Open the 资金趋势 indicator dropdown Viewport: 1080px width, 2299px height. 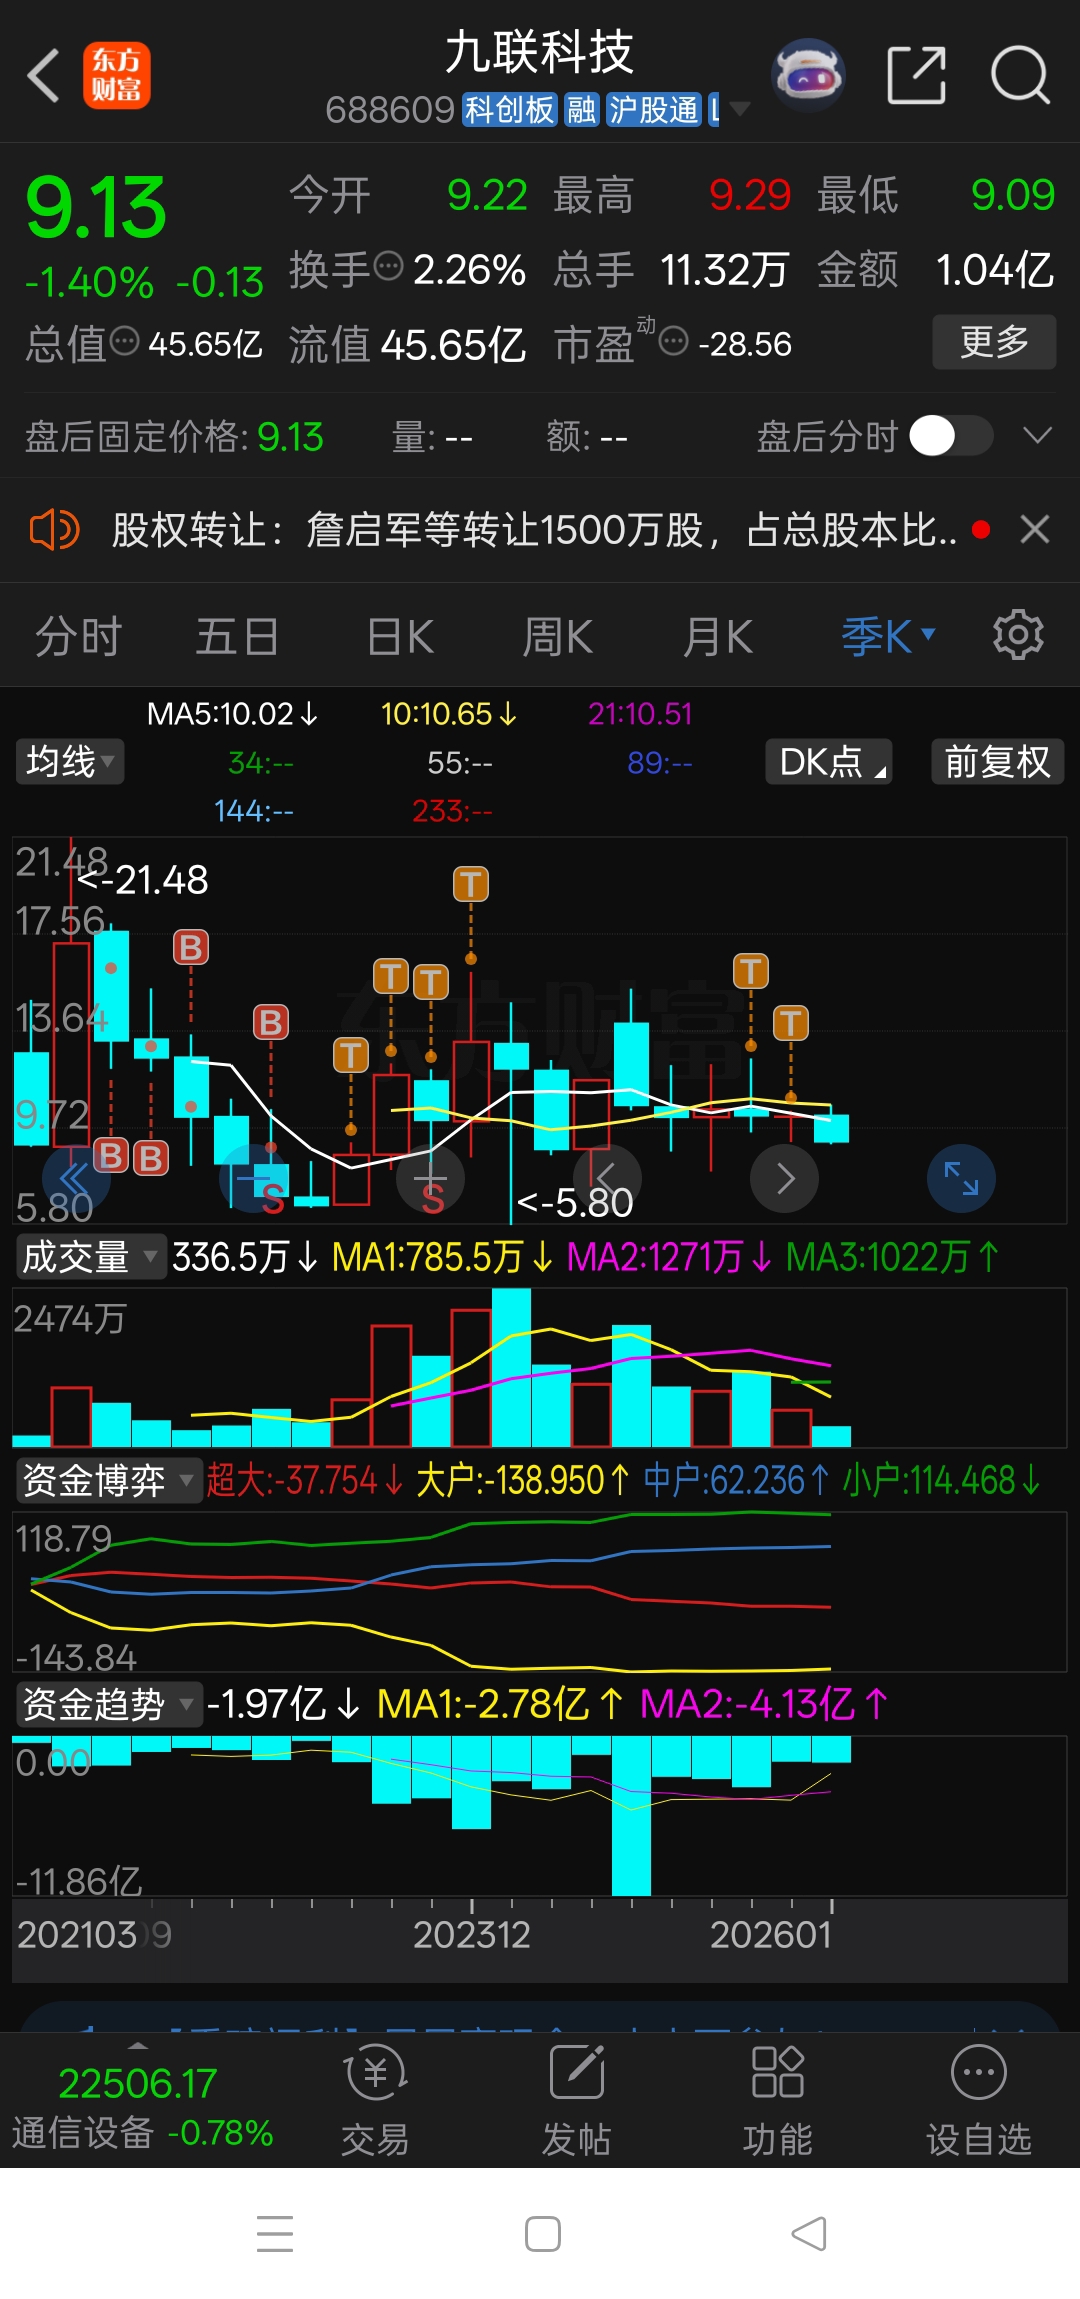pos(108,1704)
